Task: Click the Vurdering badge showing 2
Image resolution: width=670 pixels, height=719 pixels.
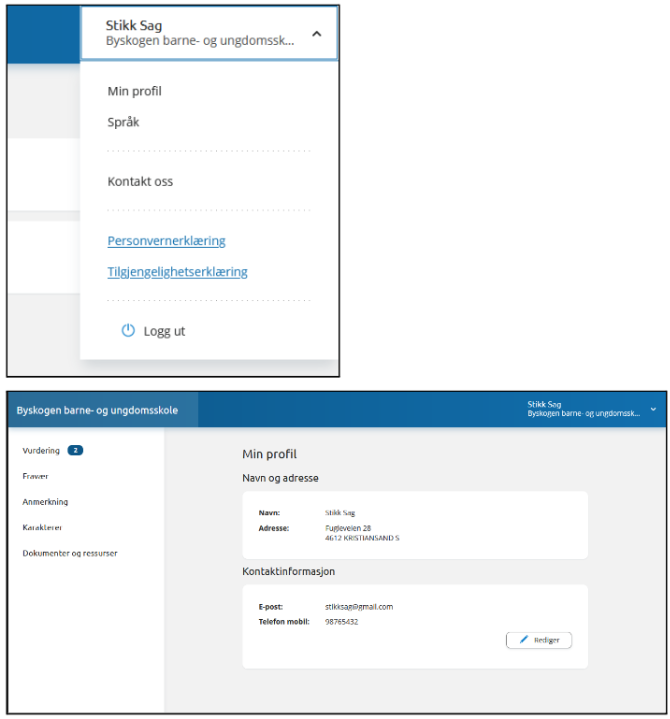Action: click(76, 451)
